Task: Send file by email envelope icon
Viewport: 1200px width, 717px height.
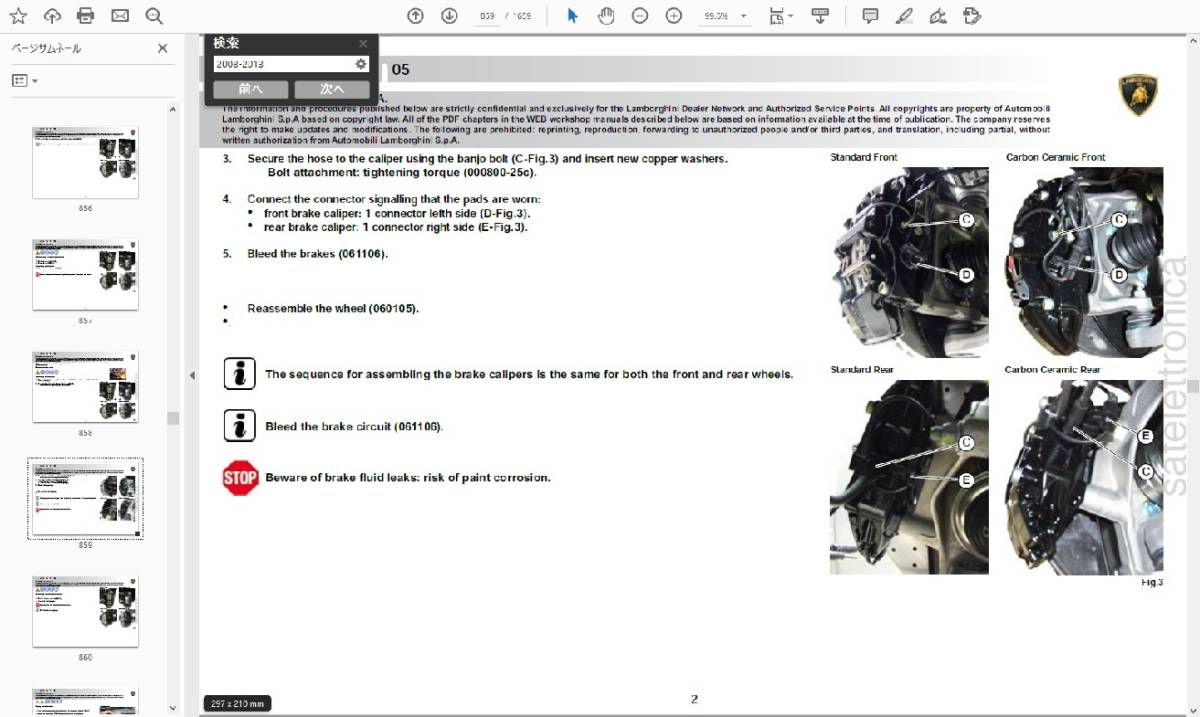Action: (x=120, y=16)
